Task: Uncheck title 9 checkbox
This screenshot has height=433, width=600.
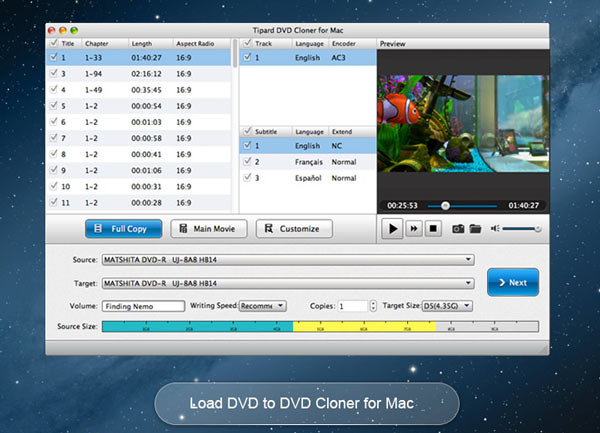Action: [54, 170]
